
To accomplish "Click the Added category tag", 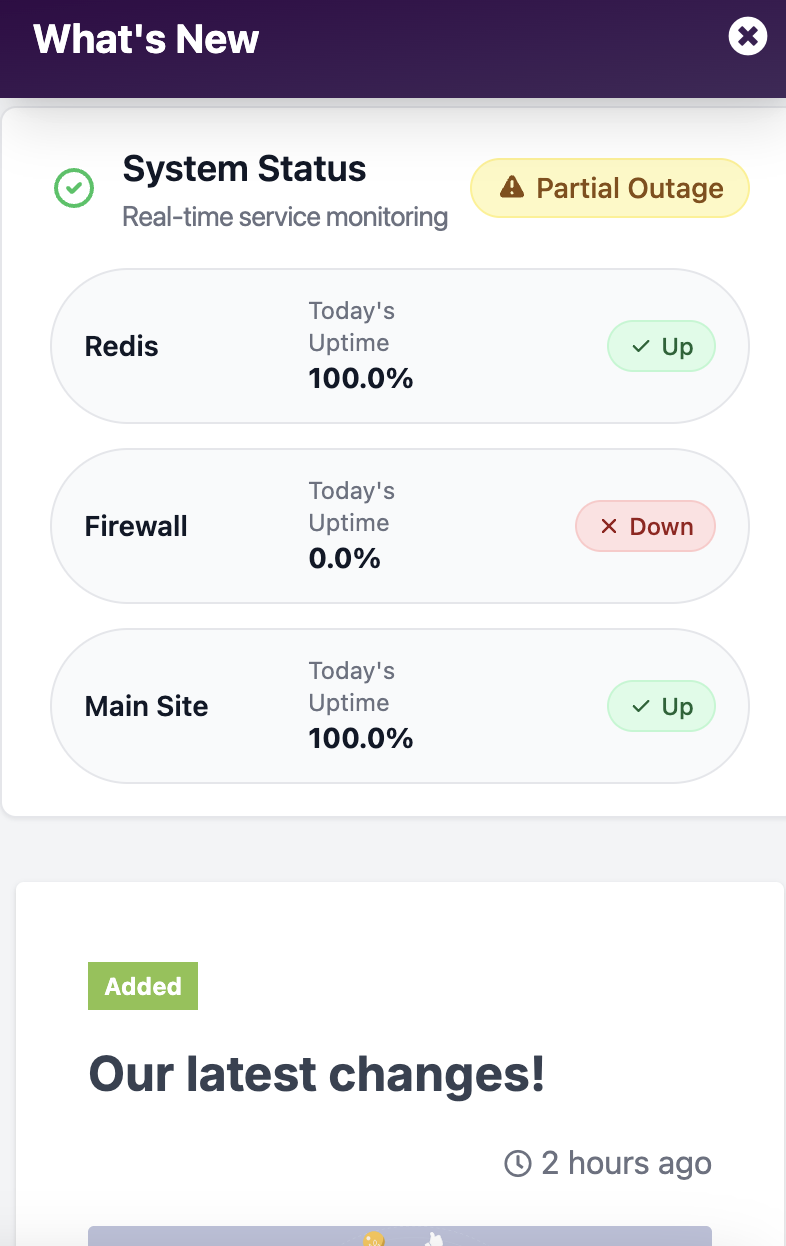I will [x=142, y=986].
